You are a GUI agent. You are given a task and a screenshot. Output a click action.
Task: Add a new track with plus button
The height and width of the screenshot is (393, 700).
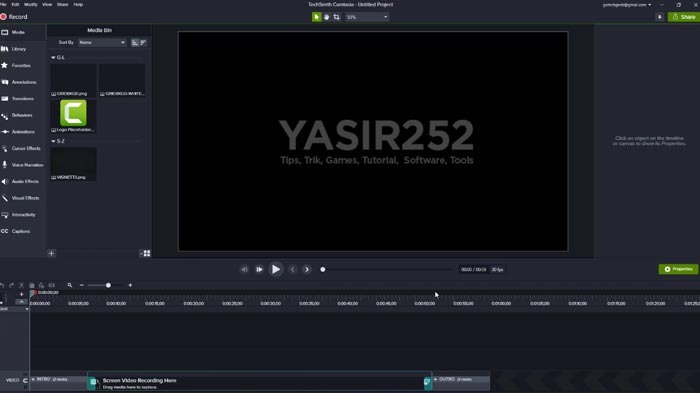coord(21,294)
